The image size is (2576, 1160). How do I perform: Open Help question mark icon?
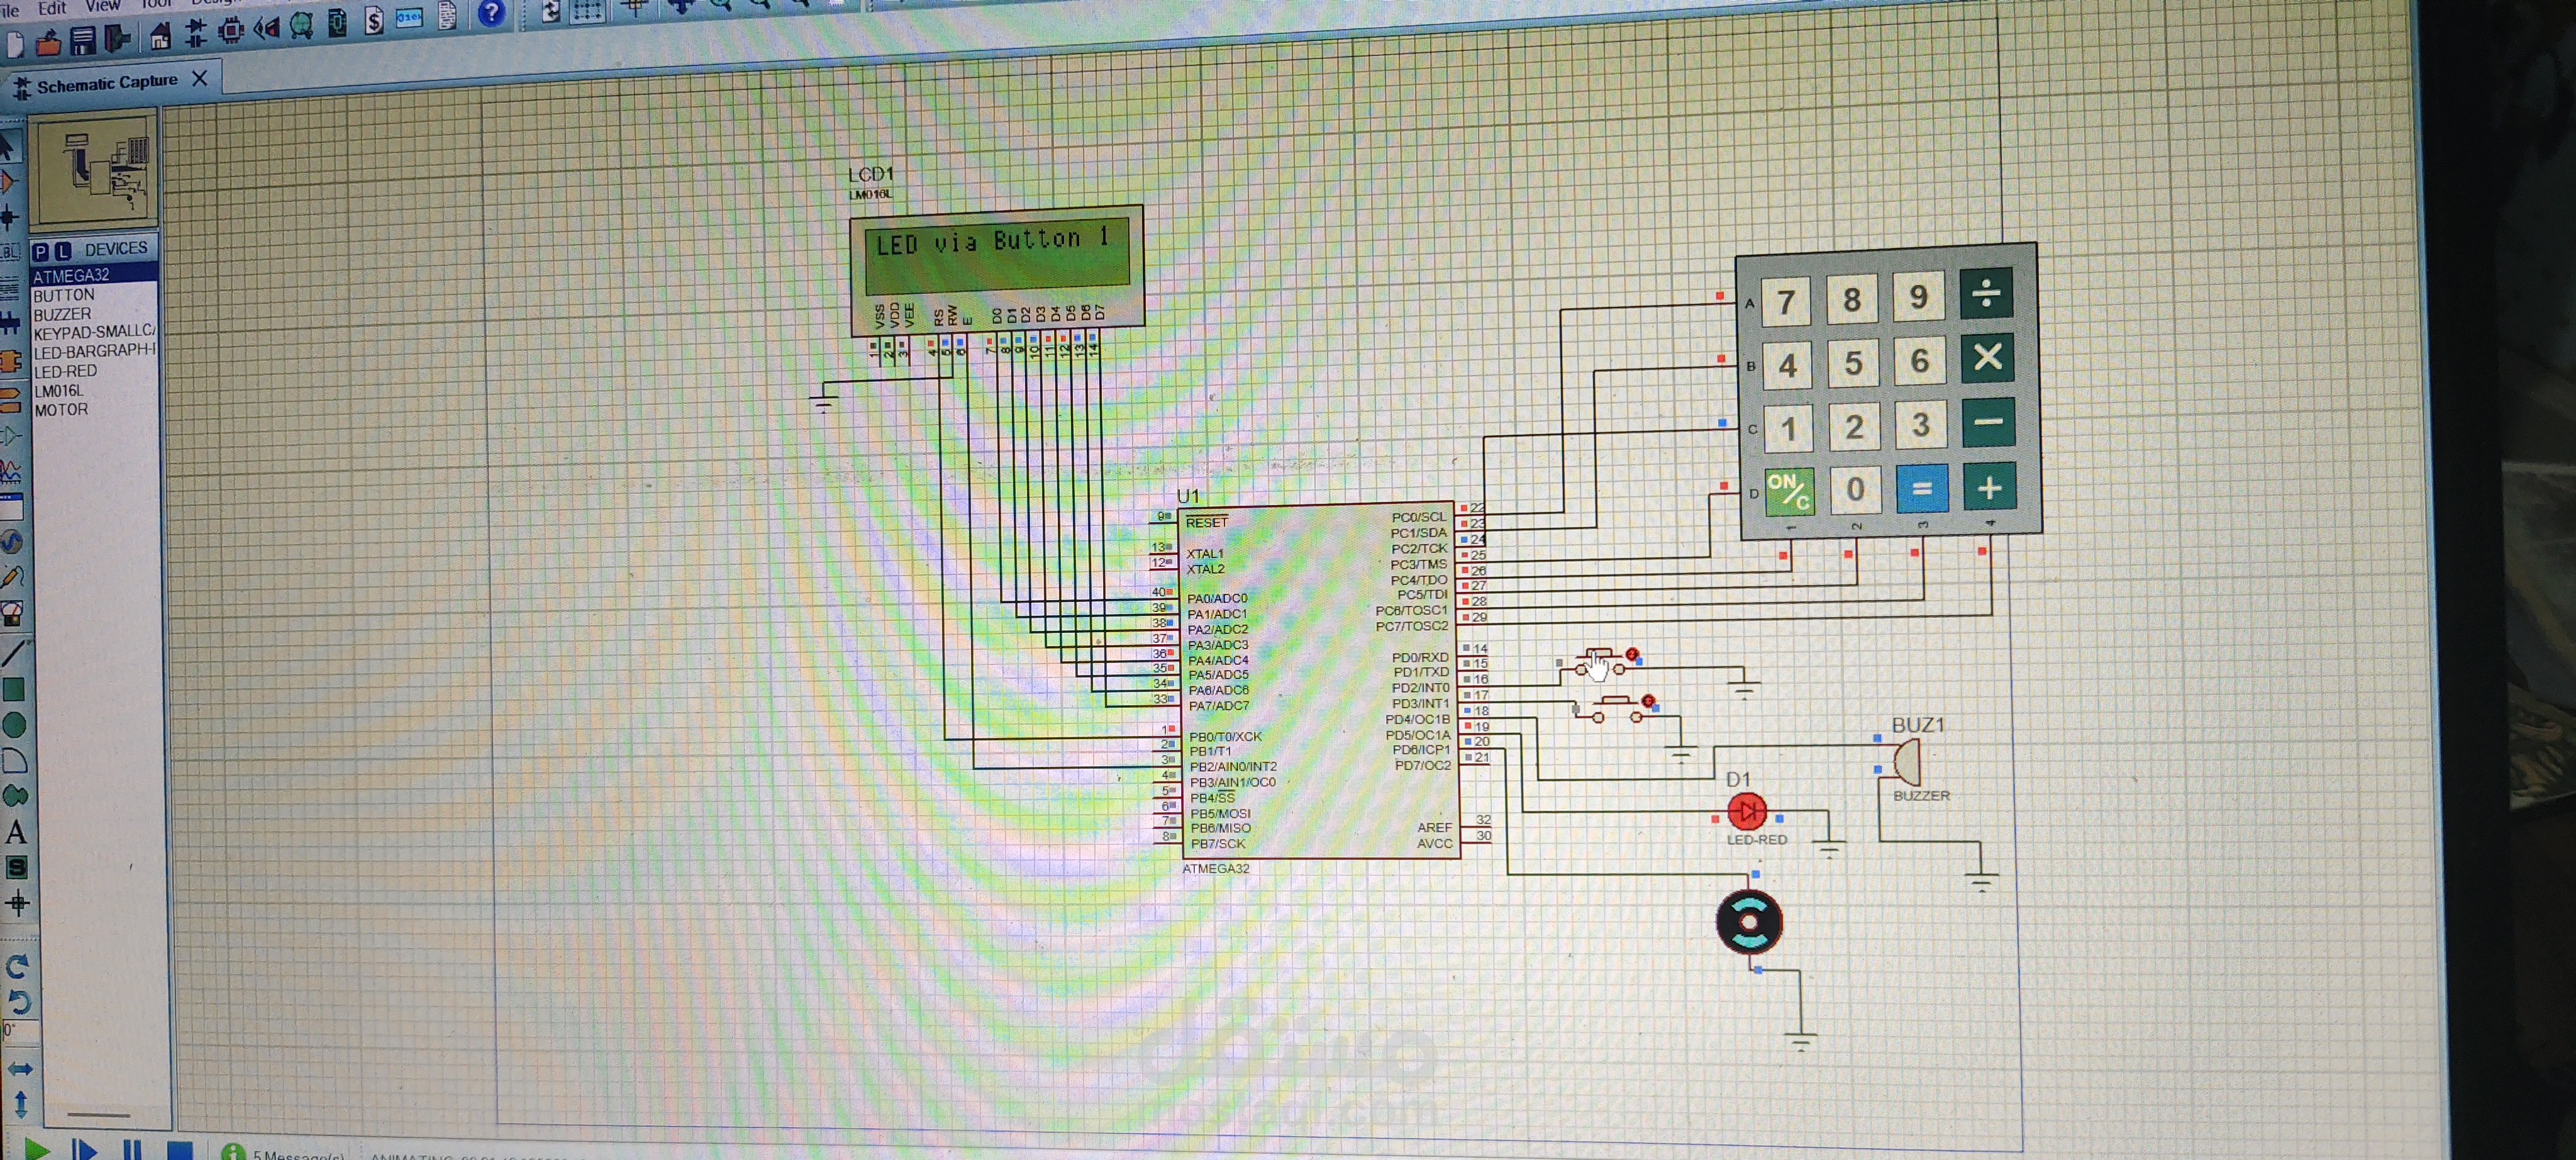point(491,13)
